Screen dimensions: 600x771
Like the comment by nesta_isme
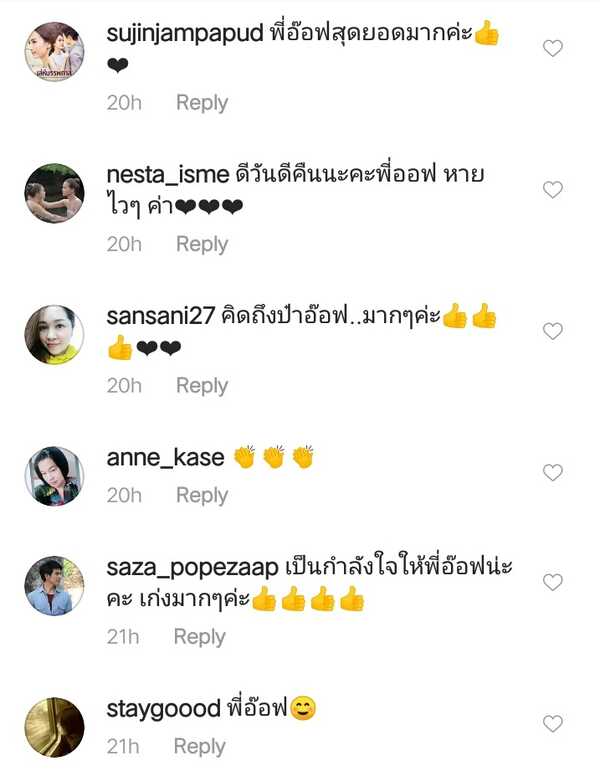point(552,190)
